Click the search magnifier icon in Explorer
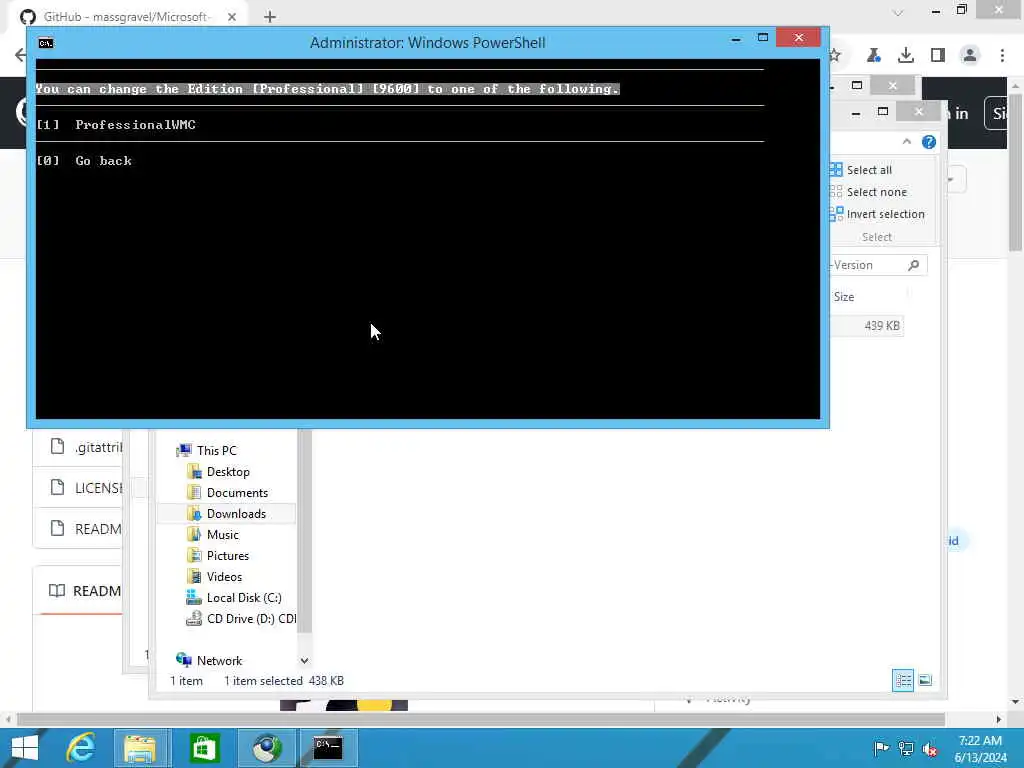 point(914,265)
